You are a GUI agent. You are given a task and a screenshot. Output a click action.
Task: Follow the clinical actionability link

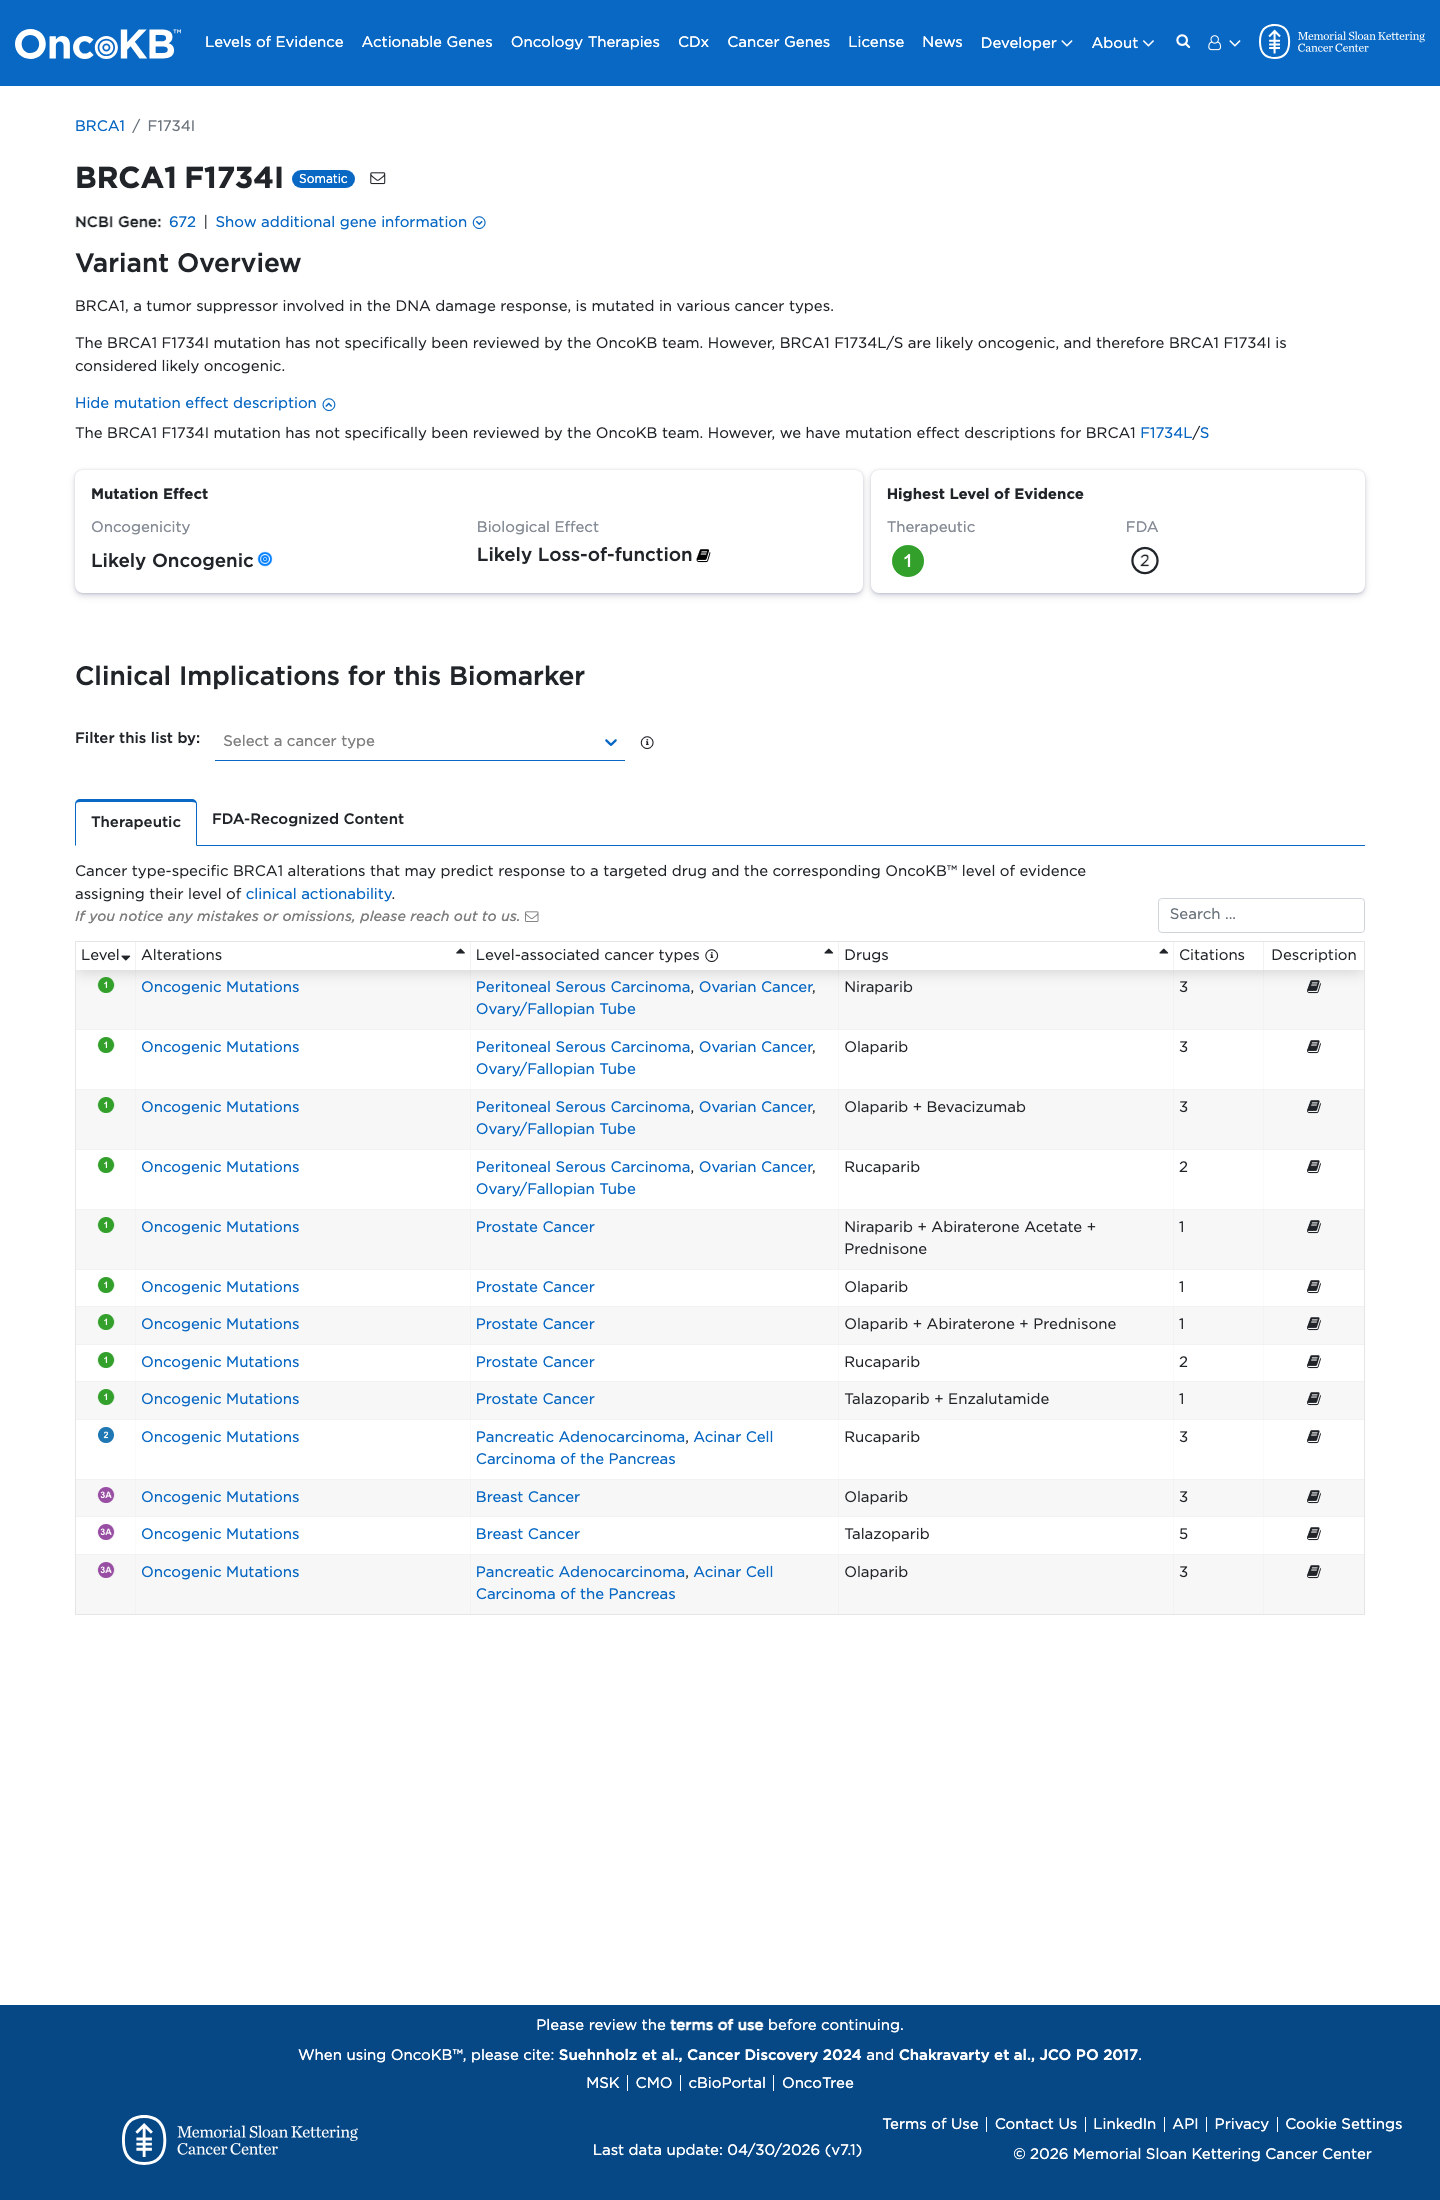318,894
